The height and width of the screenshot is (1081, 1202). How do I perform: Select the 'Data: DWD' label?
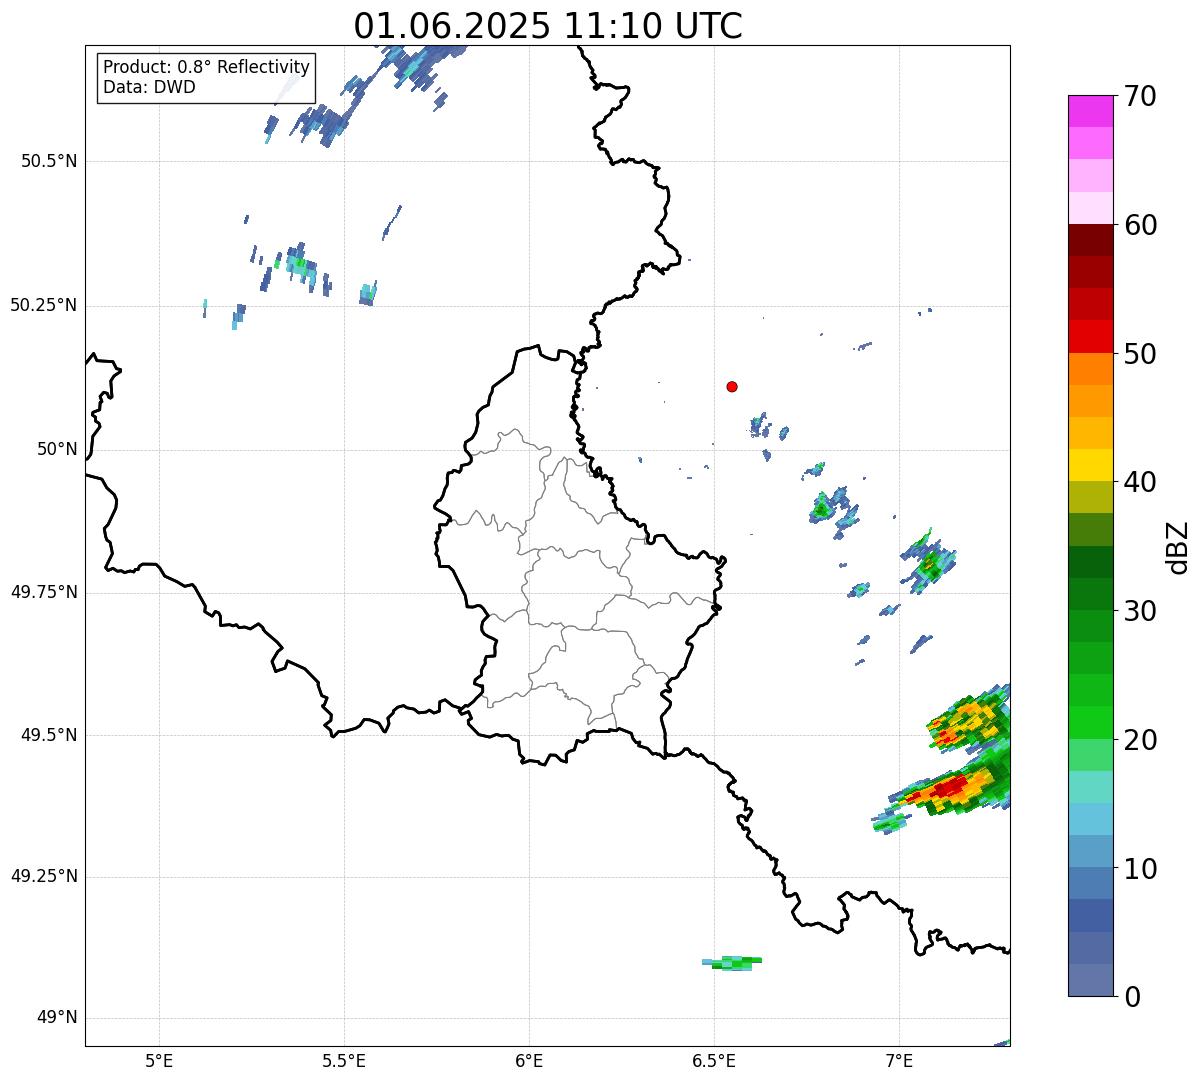coord(150,87)
